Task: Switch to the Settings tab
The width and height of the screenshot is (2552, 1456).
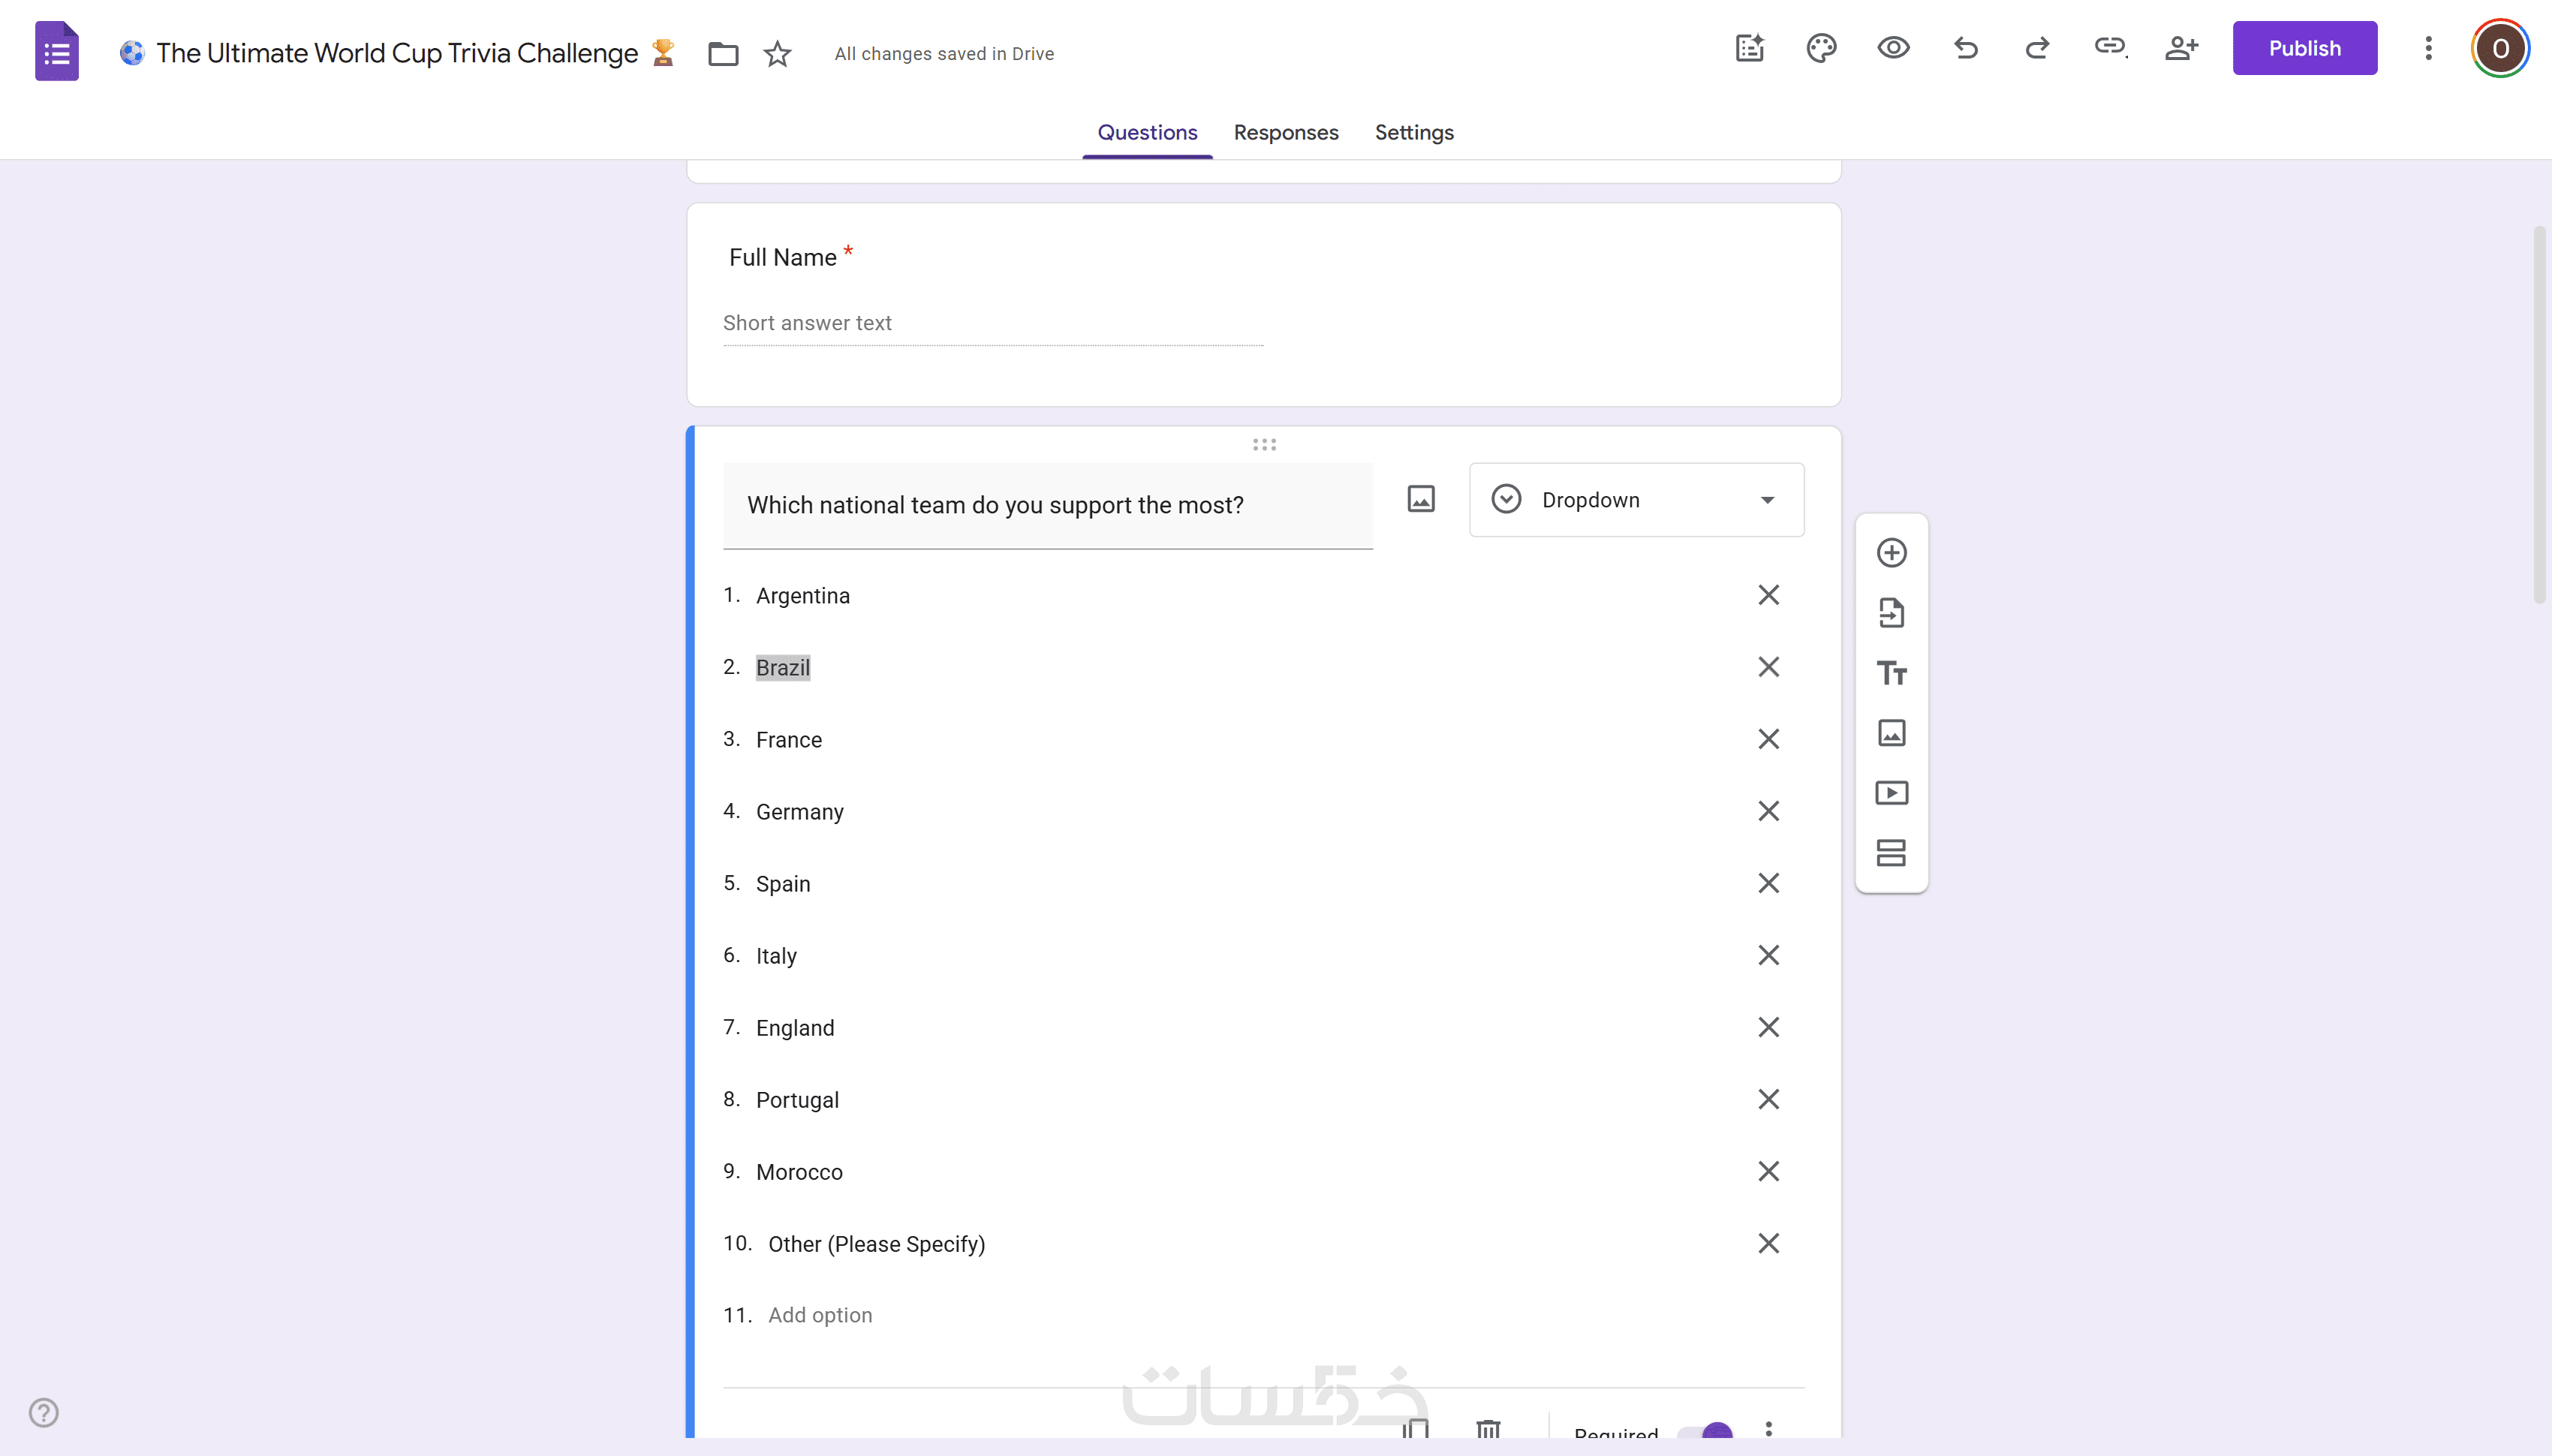Action: pos(1413,132)
